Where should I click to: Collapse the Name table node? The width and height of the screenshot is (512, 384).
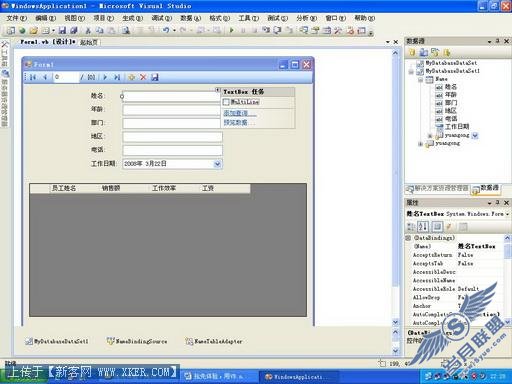point(421,79)
